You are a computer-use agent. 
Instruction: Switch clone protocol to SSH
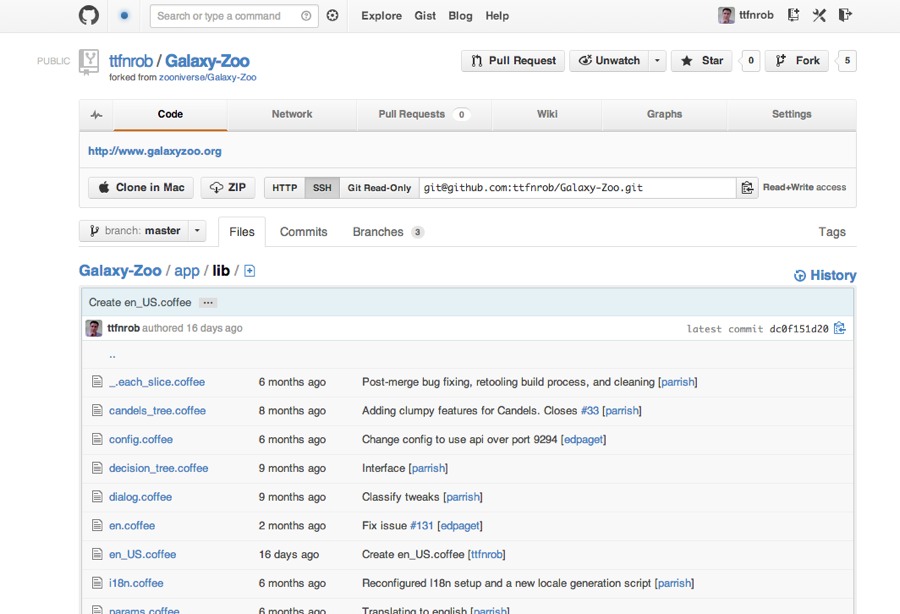pos(321,188)
